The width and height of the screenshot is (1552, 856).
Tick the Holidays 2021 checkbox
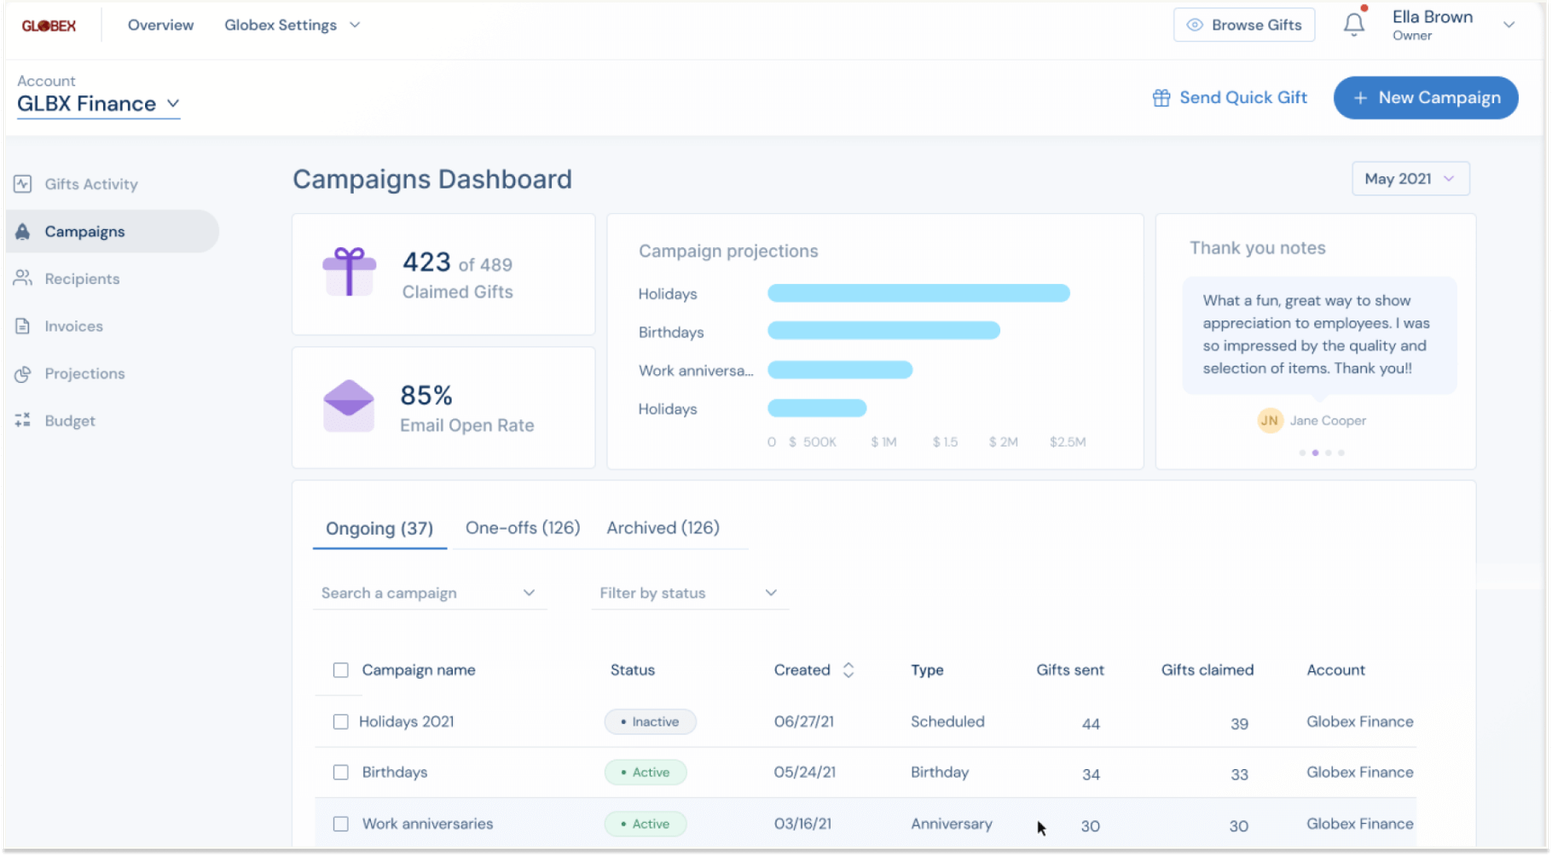click(341, 722)
